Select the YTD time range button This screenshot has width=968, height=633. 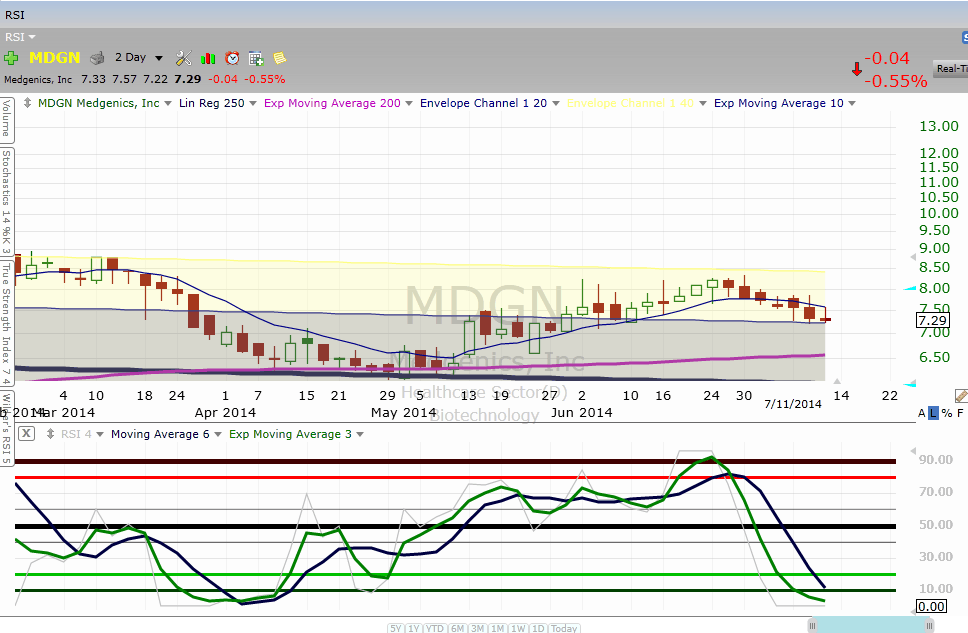pyautogui.click(x=434, y=628)
